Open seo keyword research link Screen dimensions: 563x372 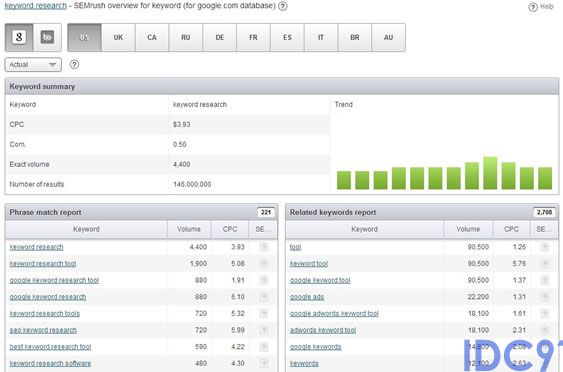click(43, 330)
